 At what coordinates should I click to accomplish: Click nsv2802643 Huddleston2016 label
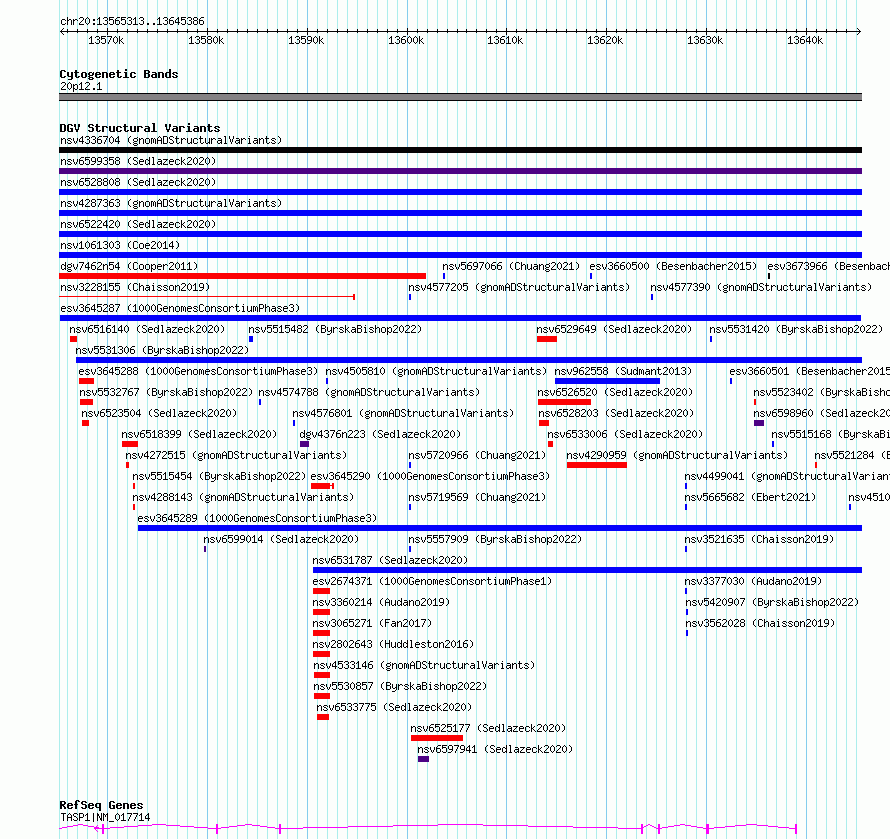pyautogui.click(x=393, y=644)
